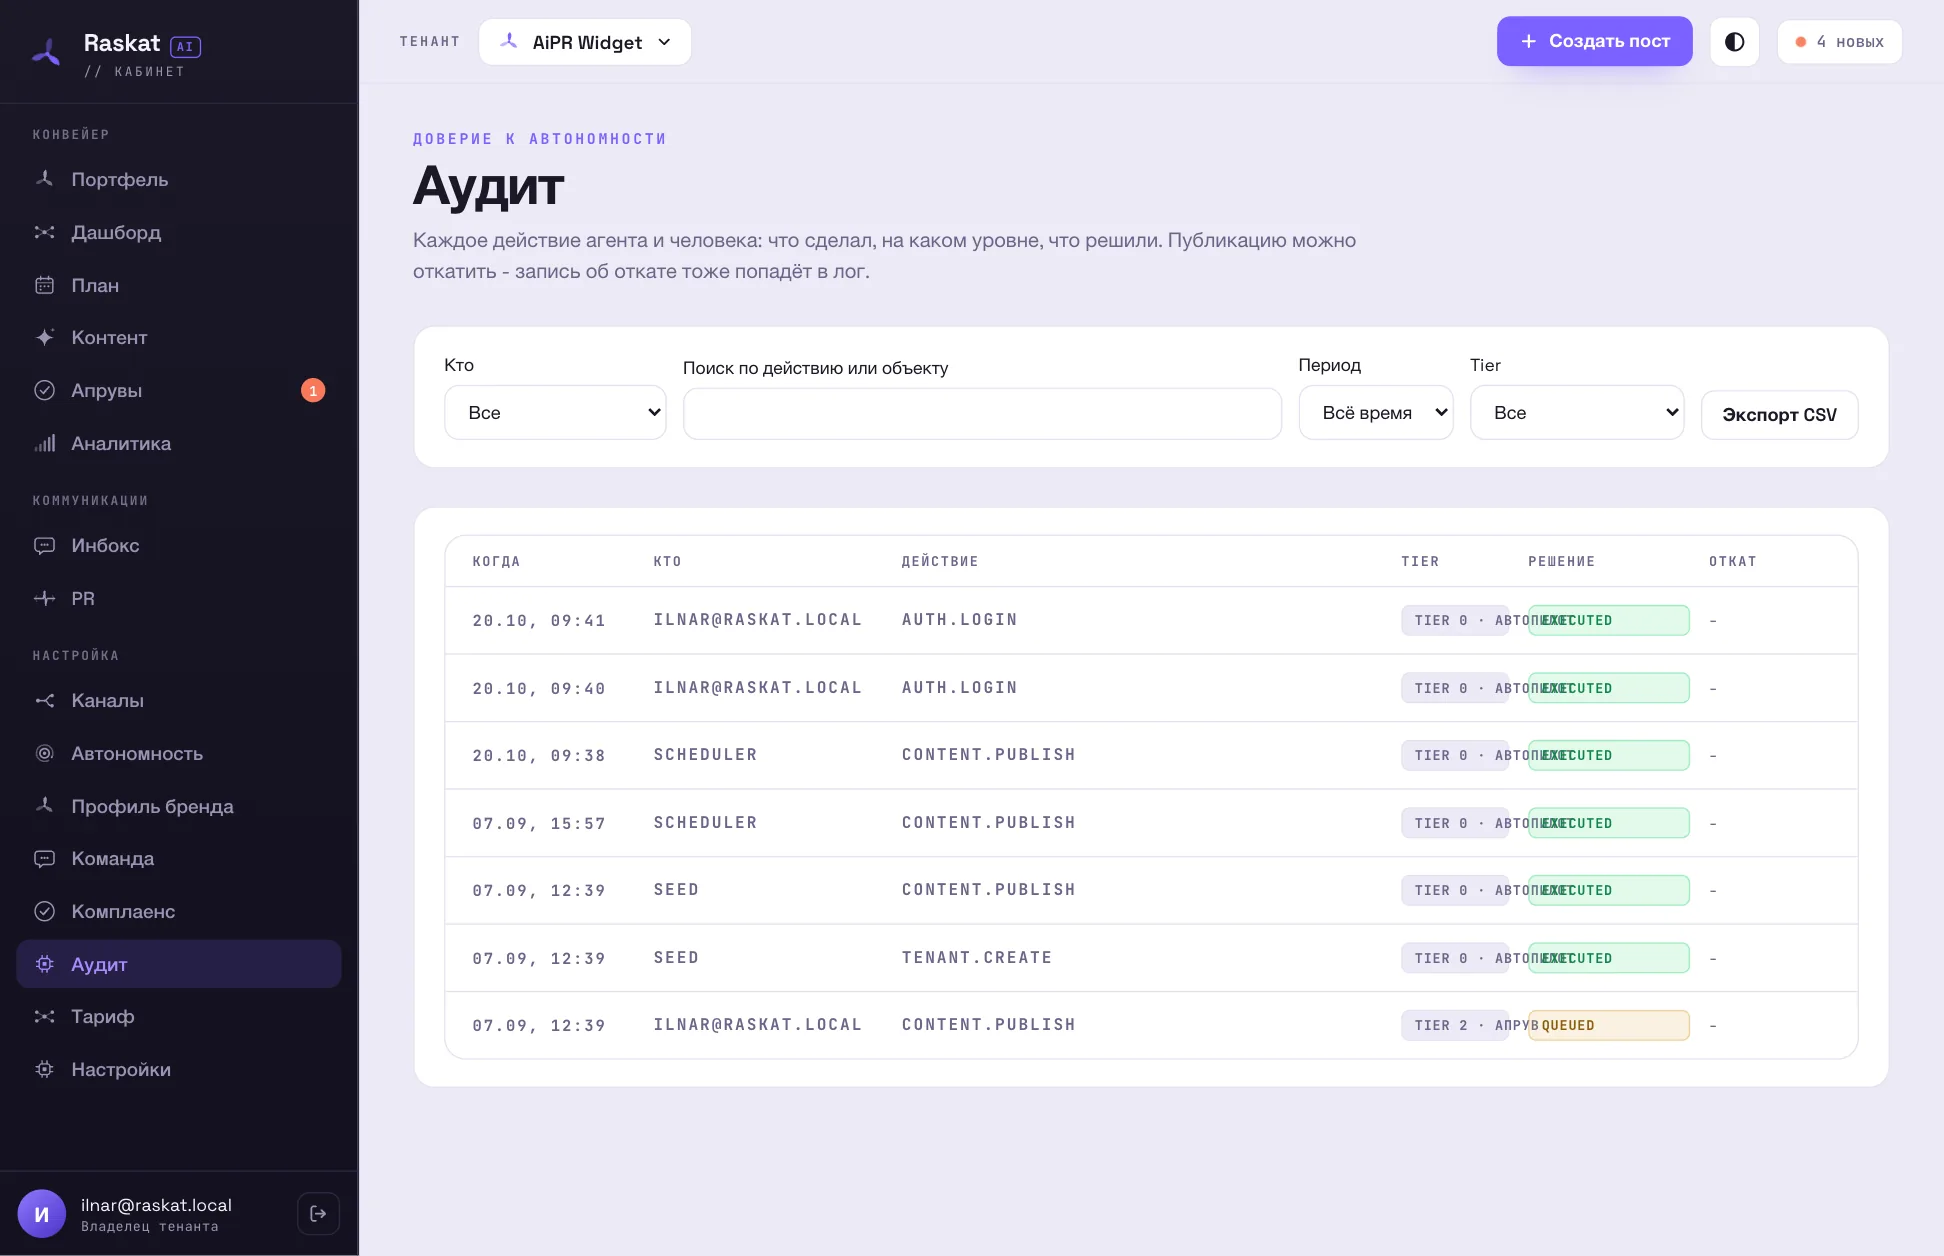
Task: Open Портфель via its sidebar icon
Action: [44, 179]
